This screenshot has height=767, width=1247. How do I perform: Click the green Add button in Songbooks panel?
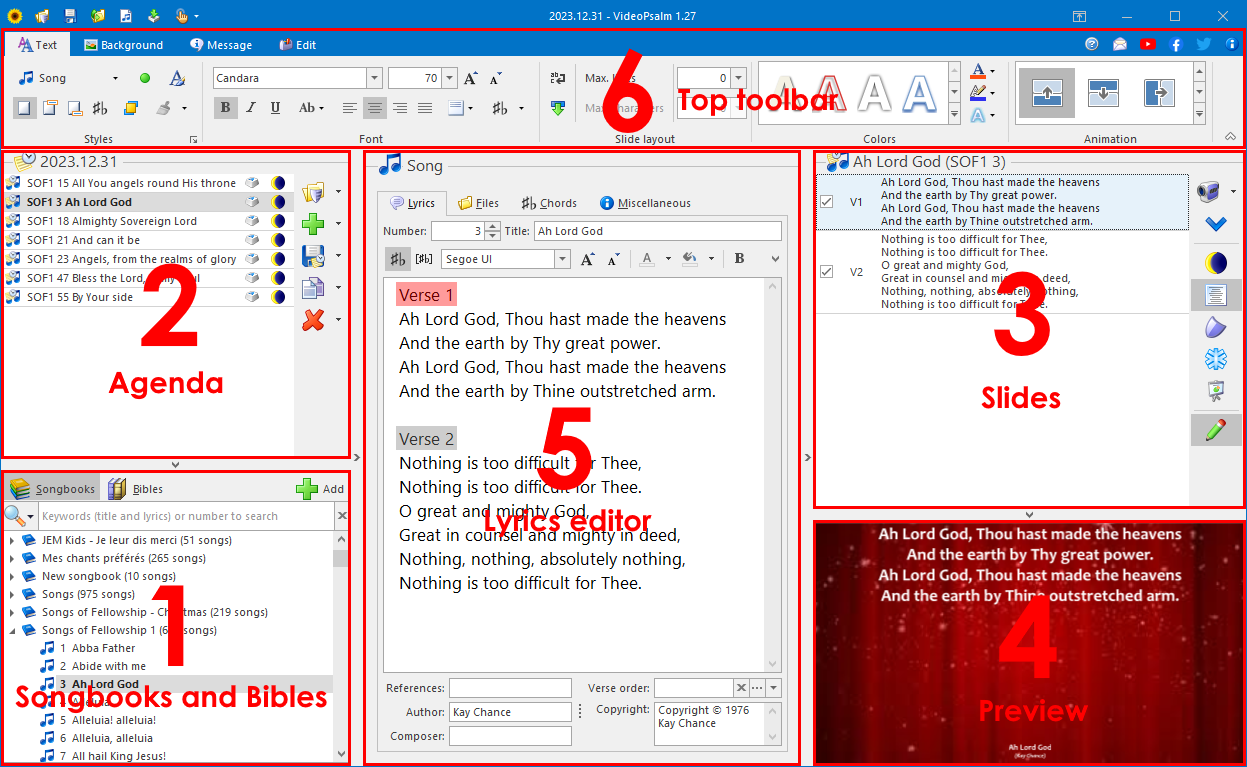[318, 488]
